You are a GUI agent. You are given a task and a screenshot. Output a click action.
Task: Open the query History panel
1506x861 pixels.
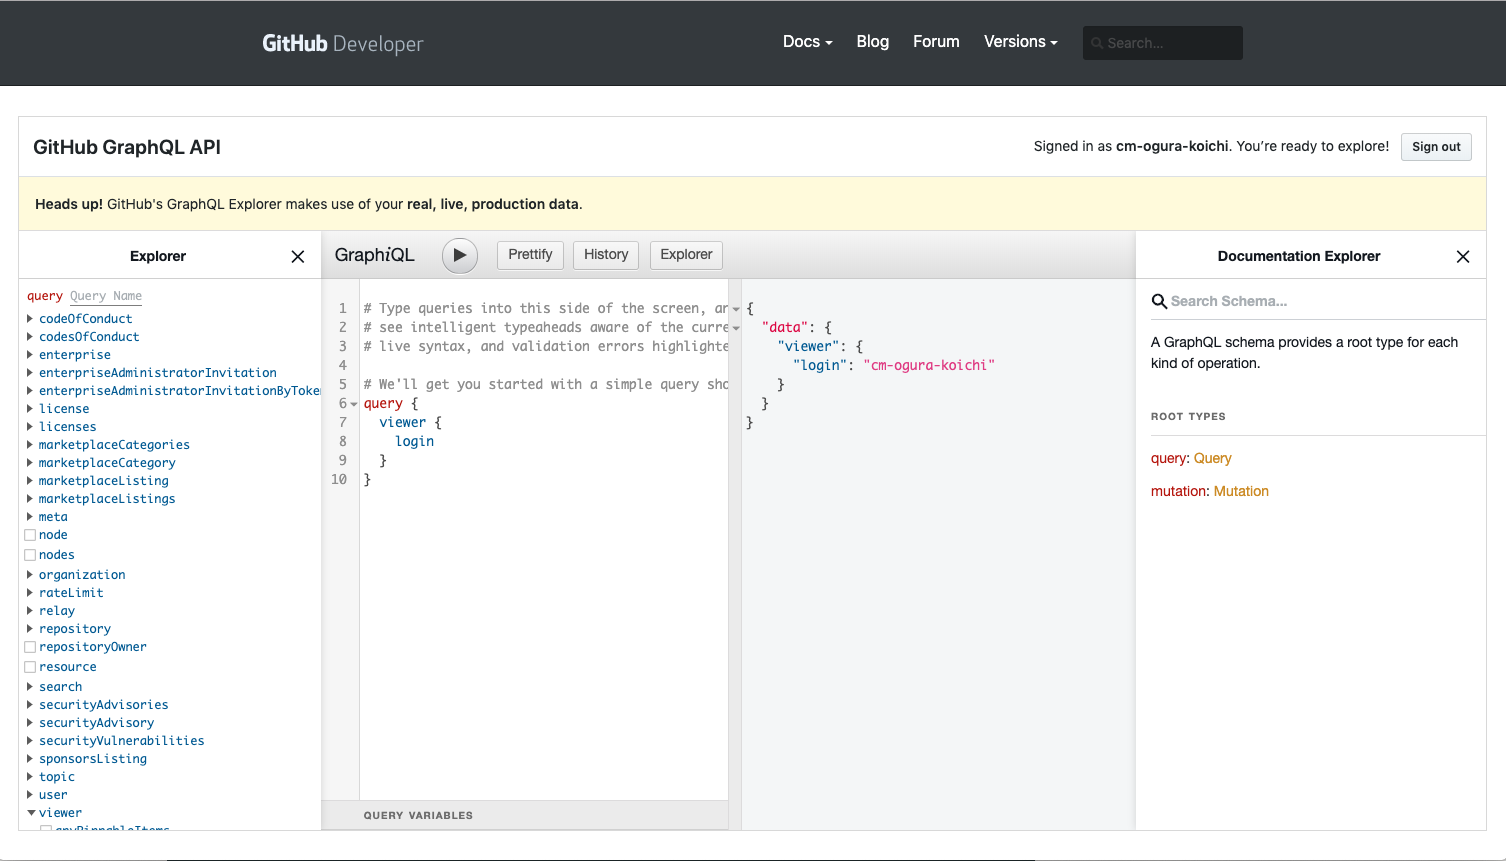click(605, 255)
